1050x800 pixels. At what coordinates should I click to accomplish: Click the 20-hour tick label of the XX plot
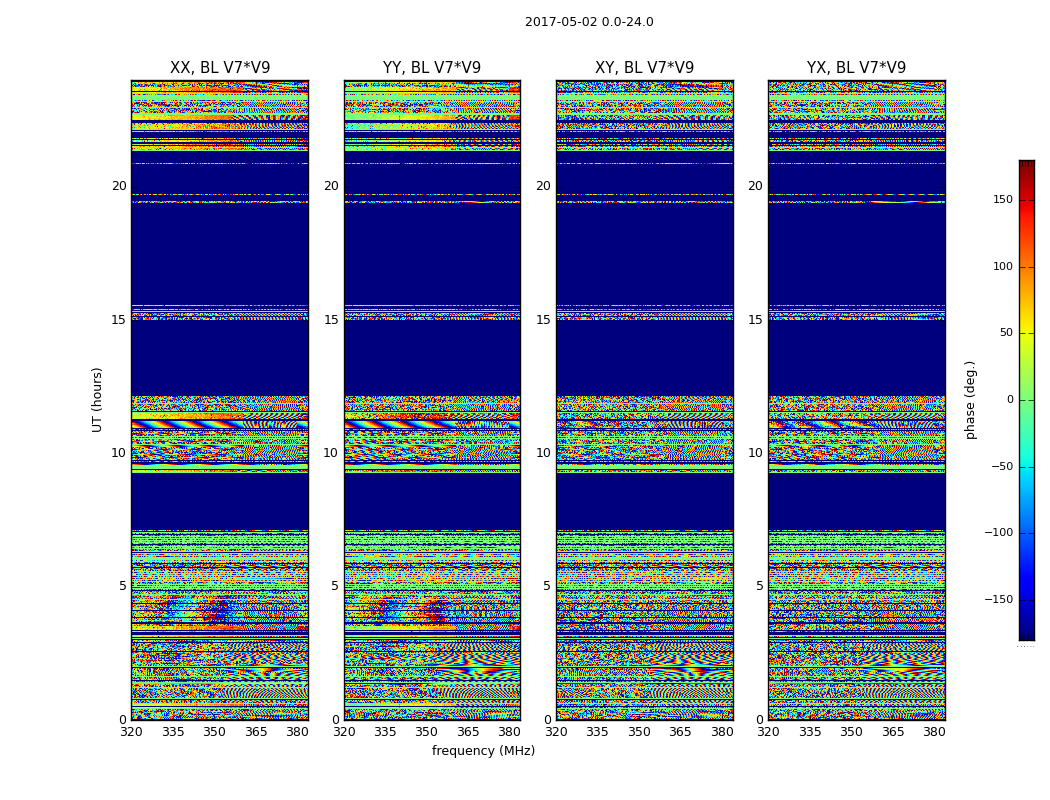[119, 186]
